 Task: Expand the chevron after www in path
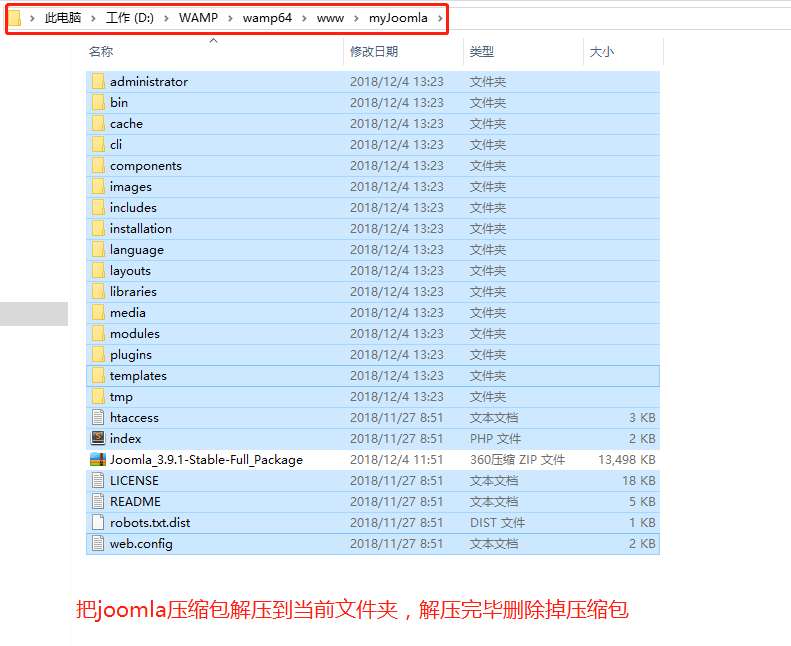[356, 19]
